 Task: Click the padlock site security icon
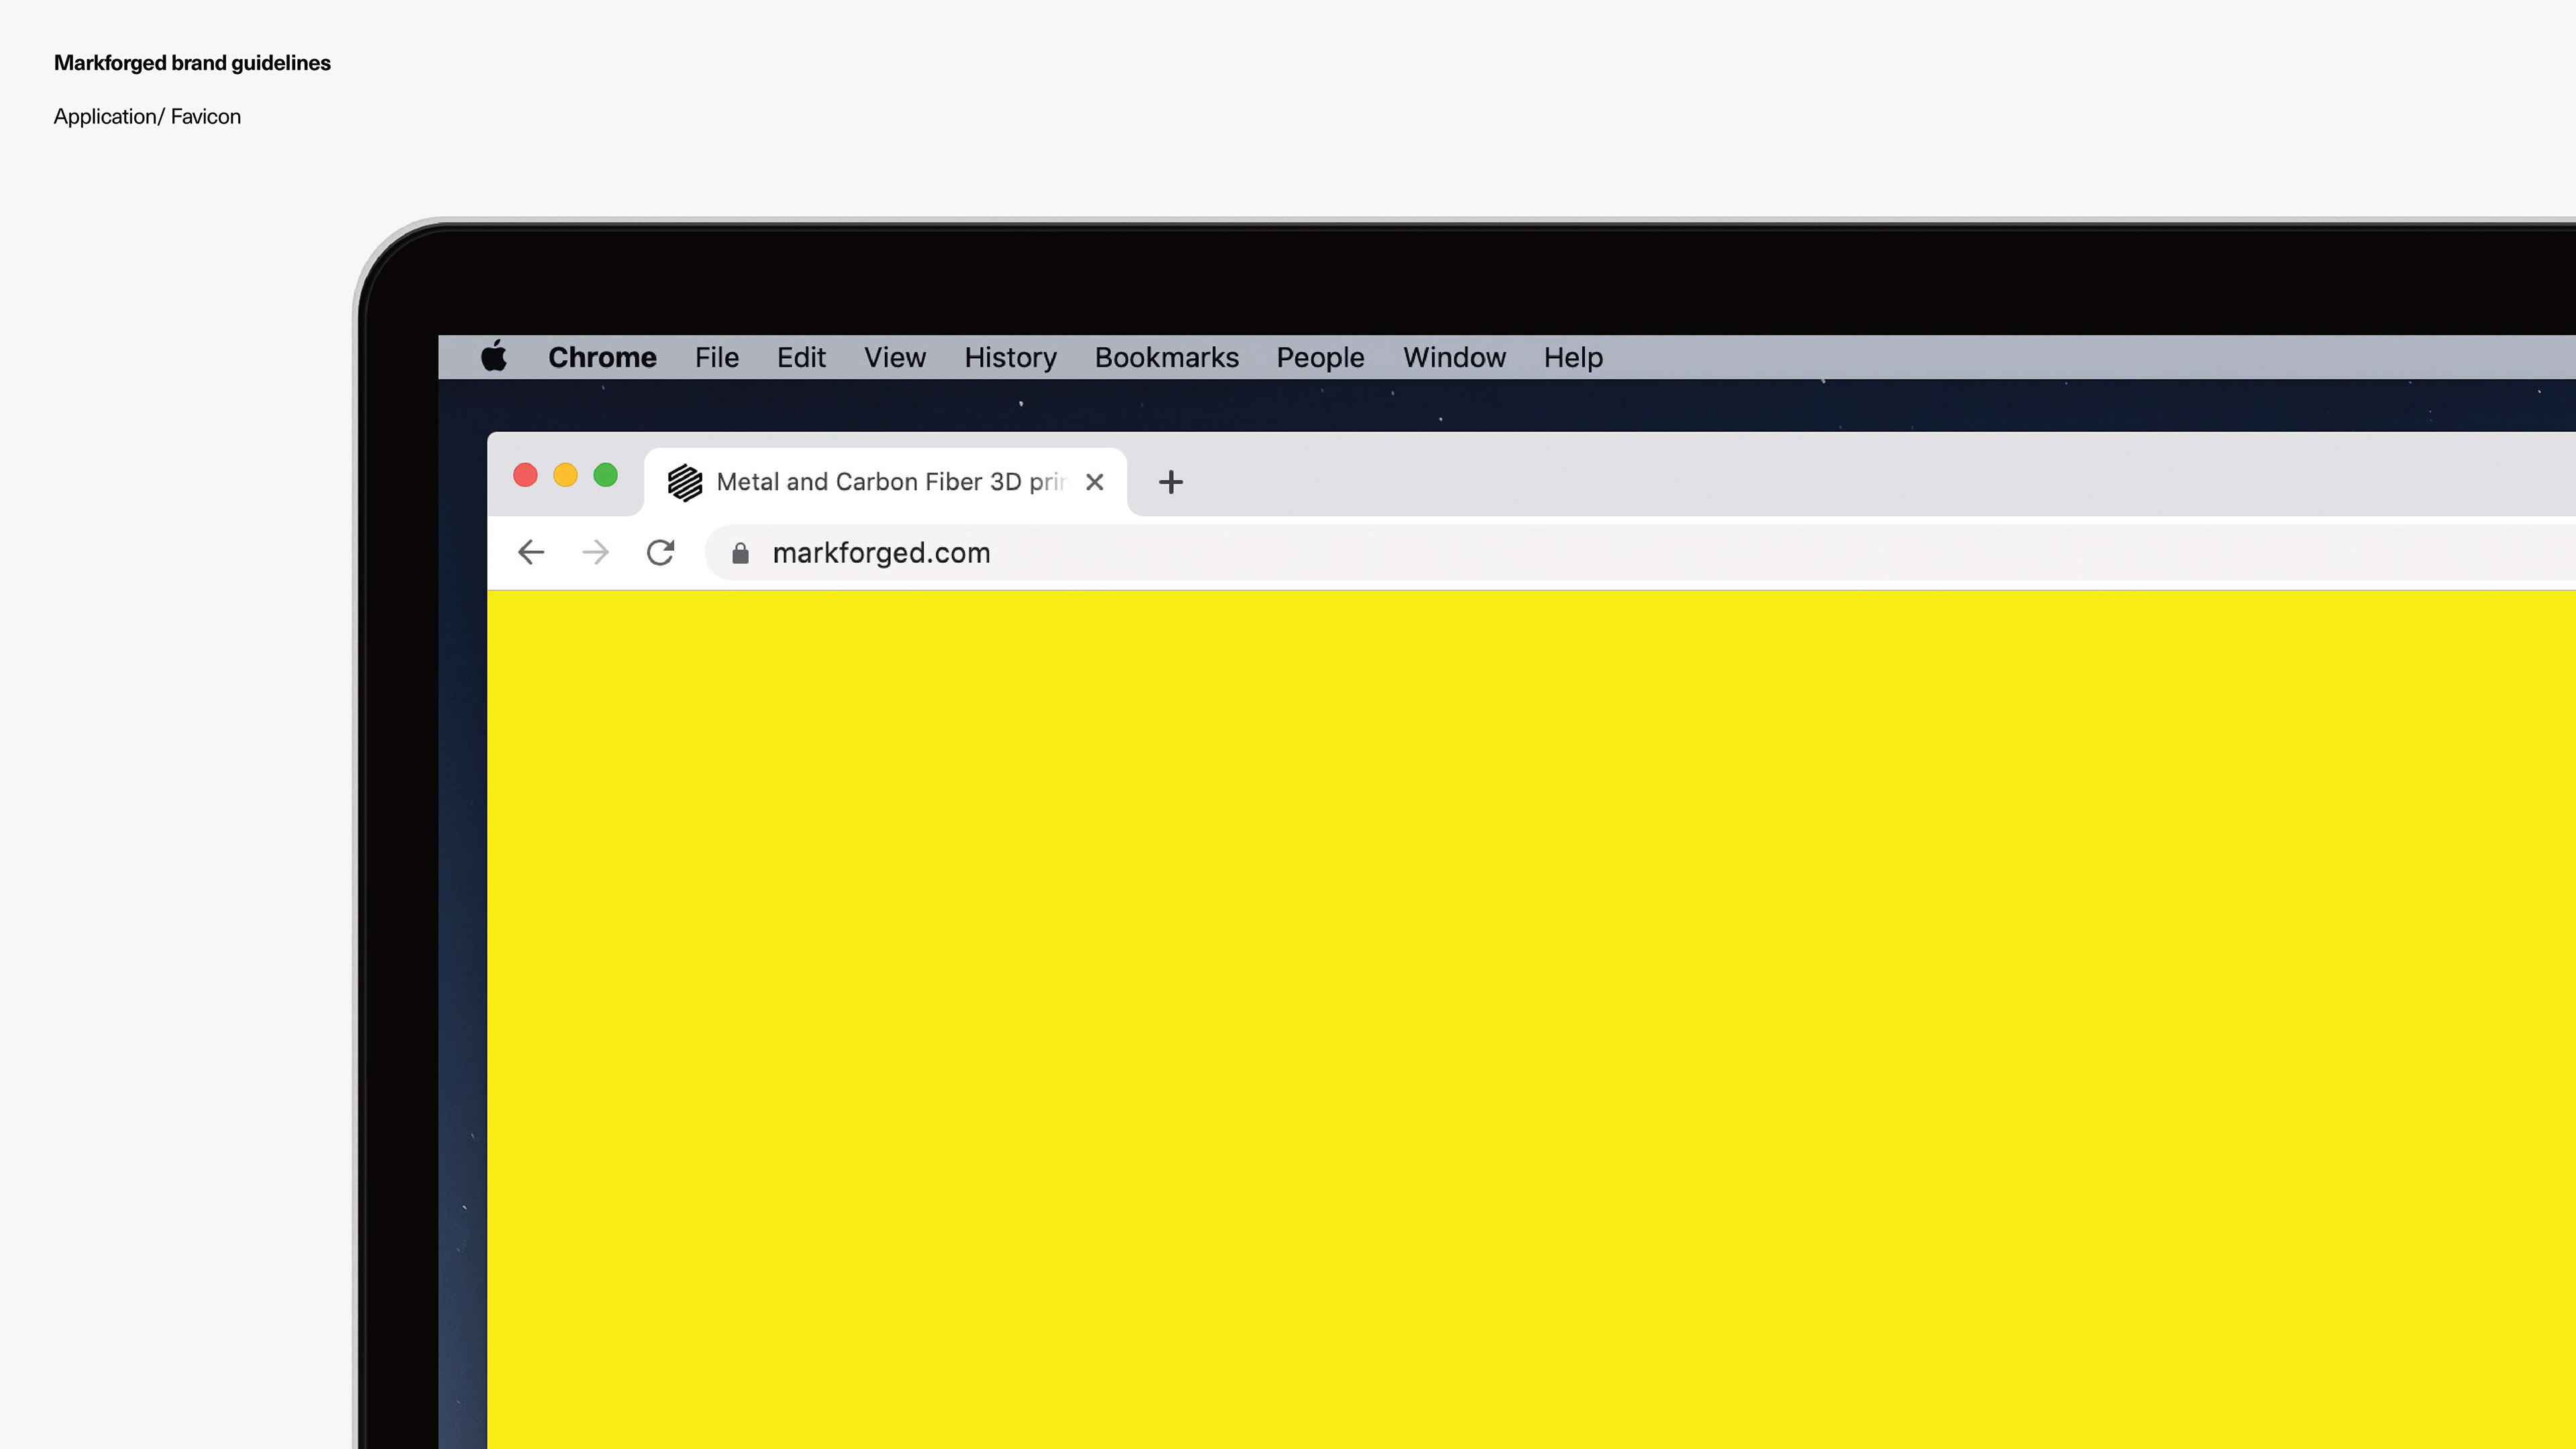740,553
